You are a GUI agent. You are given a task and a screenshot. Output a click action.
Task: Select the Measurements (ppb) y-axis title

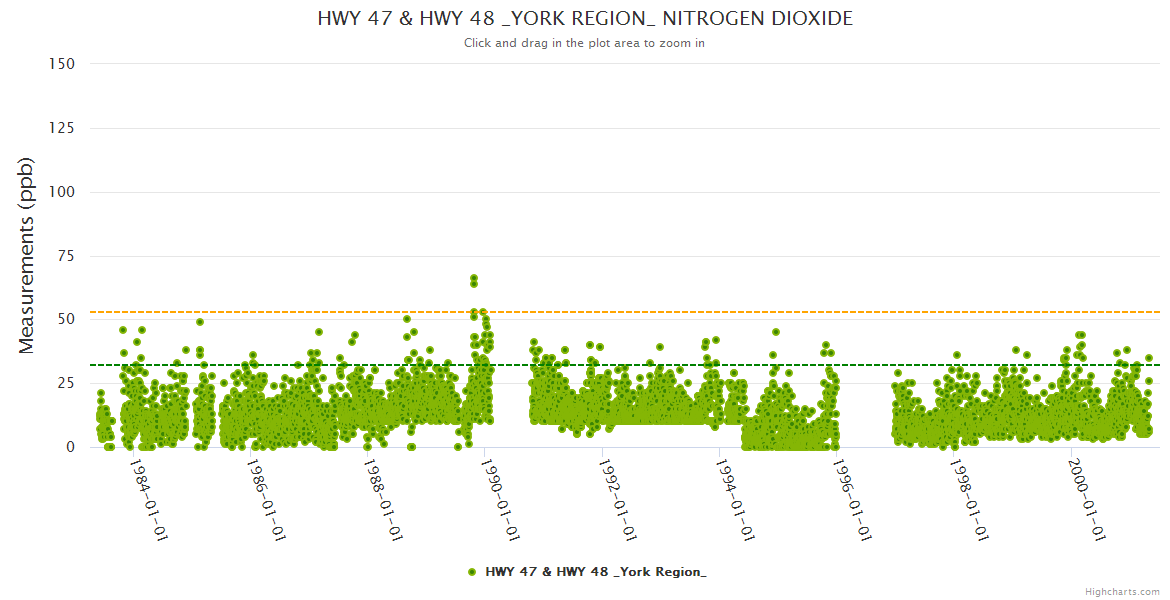tap(27, 255)
